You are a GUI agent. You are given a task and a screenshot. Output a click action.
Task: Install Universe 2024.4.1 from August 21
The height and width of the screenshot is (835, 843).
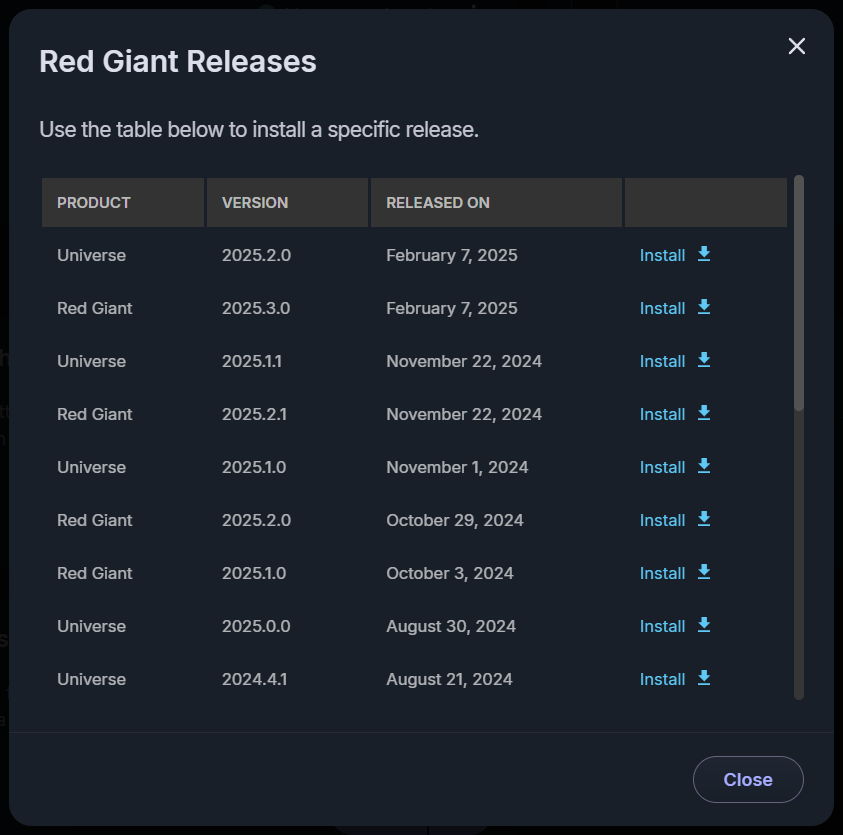click(x=662, y=679)
